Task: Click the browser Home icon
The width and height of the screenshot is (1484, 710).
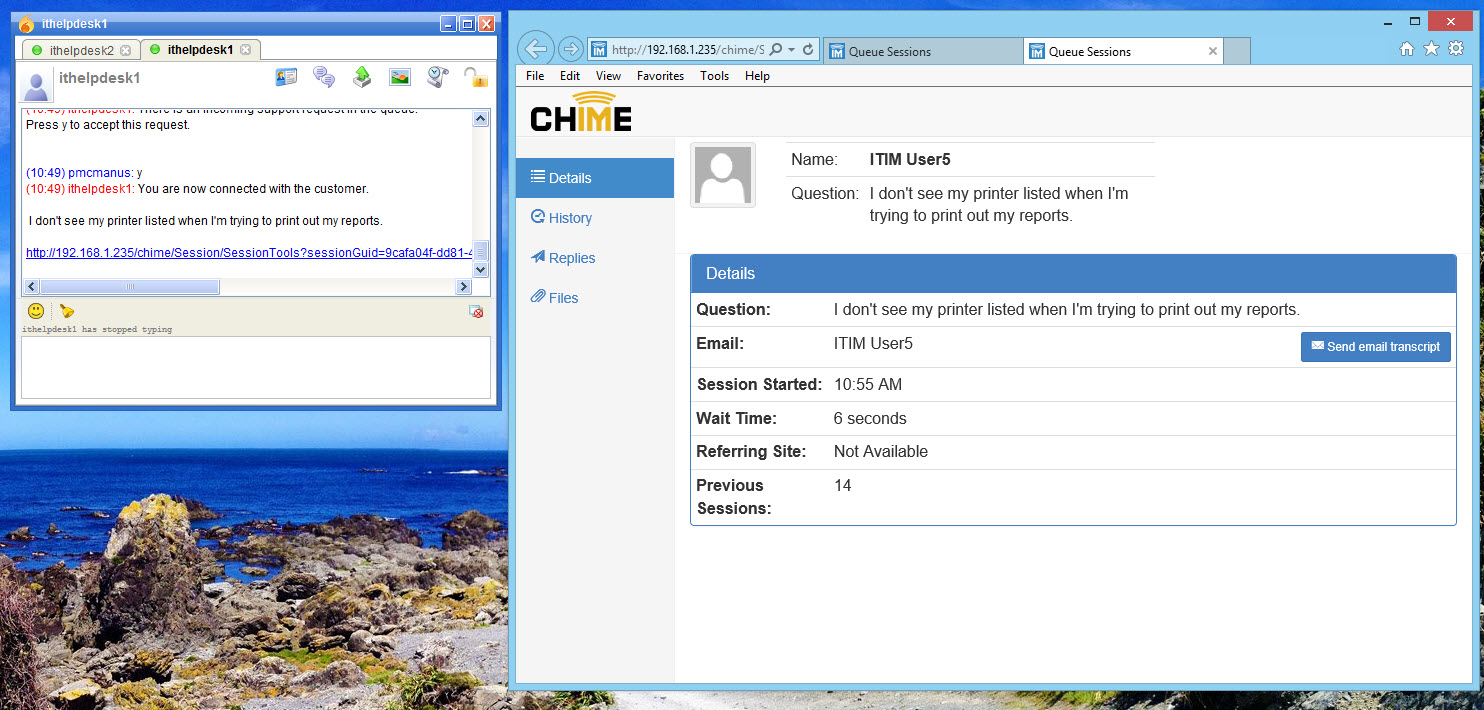Action: (1407, 48)
